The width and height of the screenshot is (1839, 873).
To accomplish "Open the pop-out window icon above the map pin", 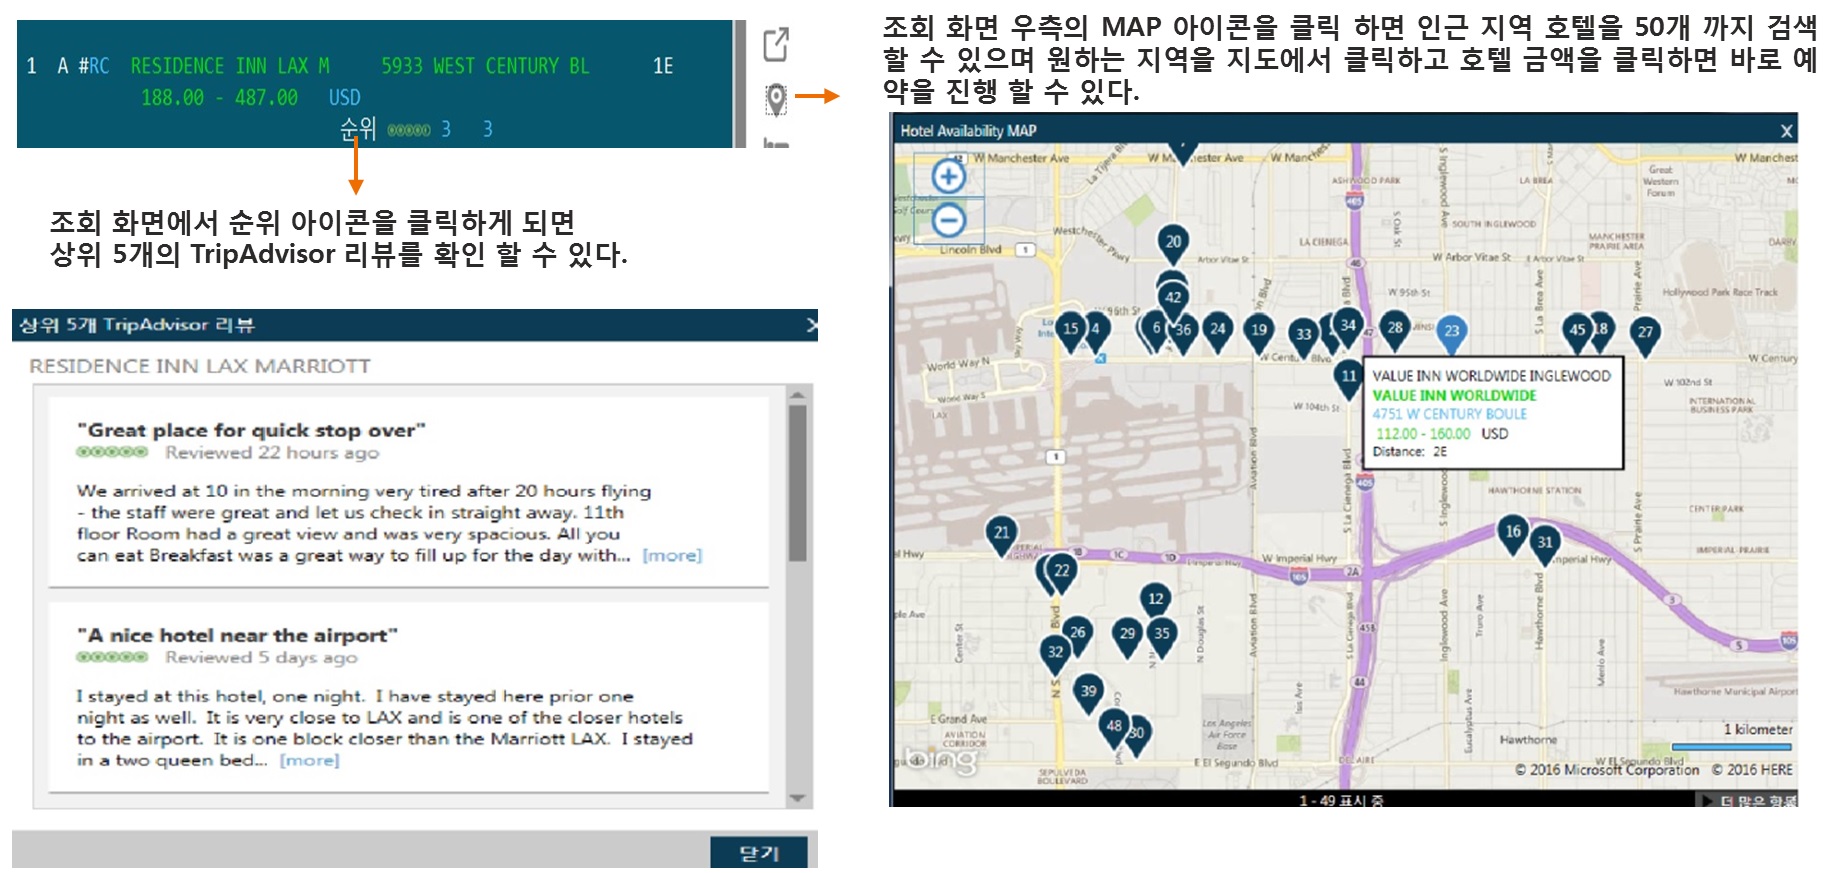I will click(x=776, y=44).
